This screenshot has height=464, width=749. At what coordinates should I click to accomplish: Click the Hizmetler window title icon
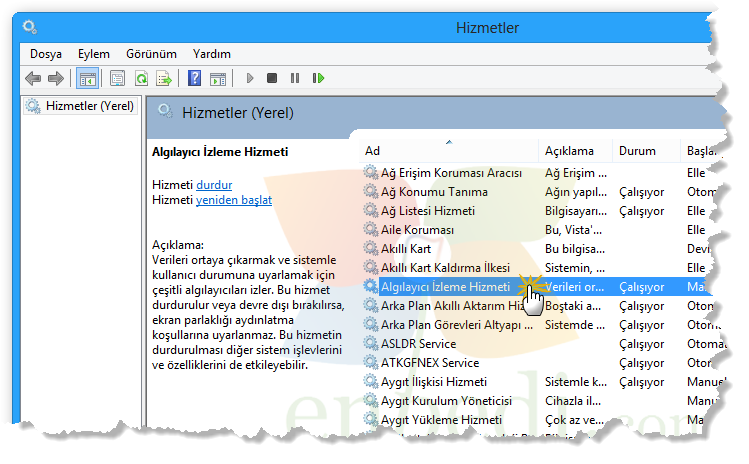30,27
